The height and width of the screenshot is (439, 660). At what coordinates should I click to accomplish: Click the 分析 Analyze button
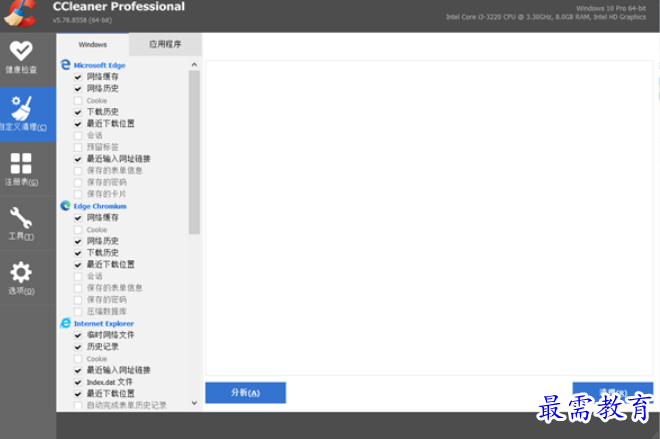pos(245,393)
